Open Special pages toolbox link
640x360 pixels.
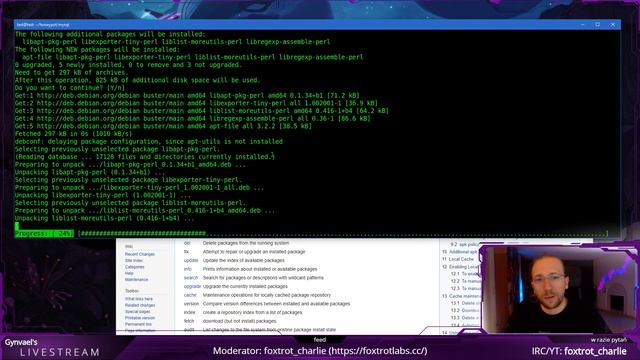[138, 311]
